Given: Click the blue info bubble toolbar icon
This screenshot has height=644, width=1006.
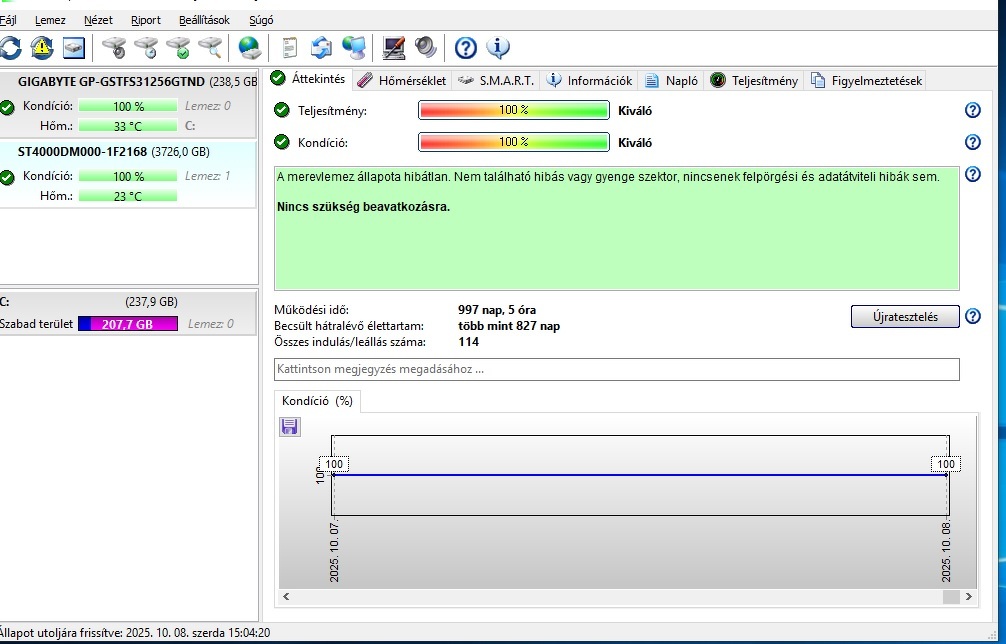Looking at the screenshot, I should pos(498,47).
